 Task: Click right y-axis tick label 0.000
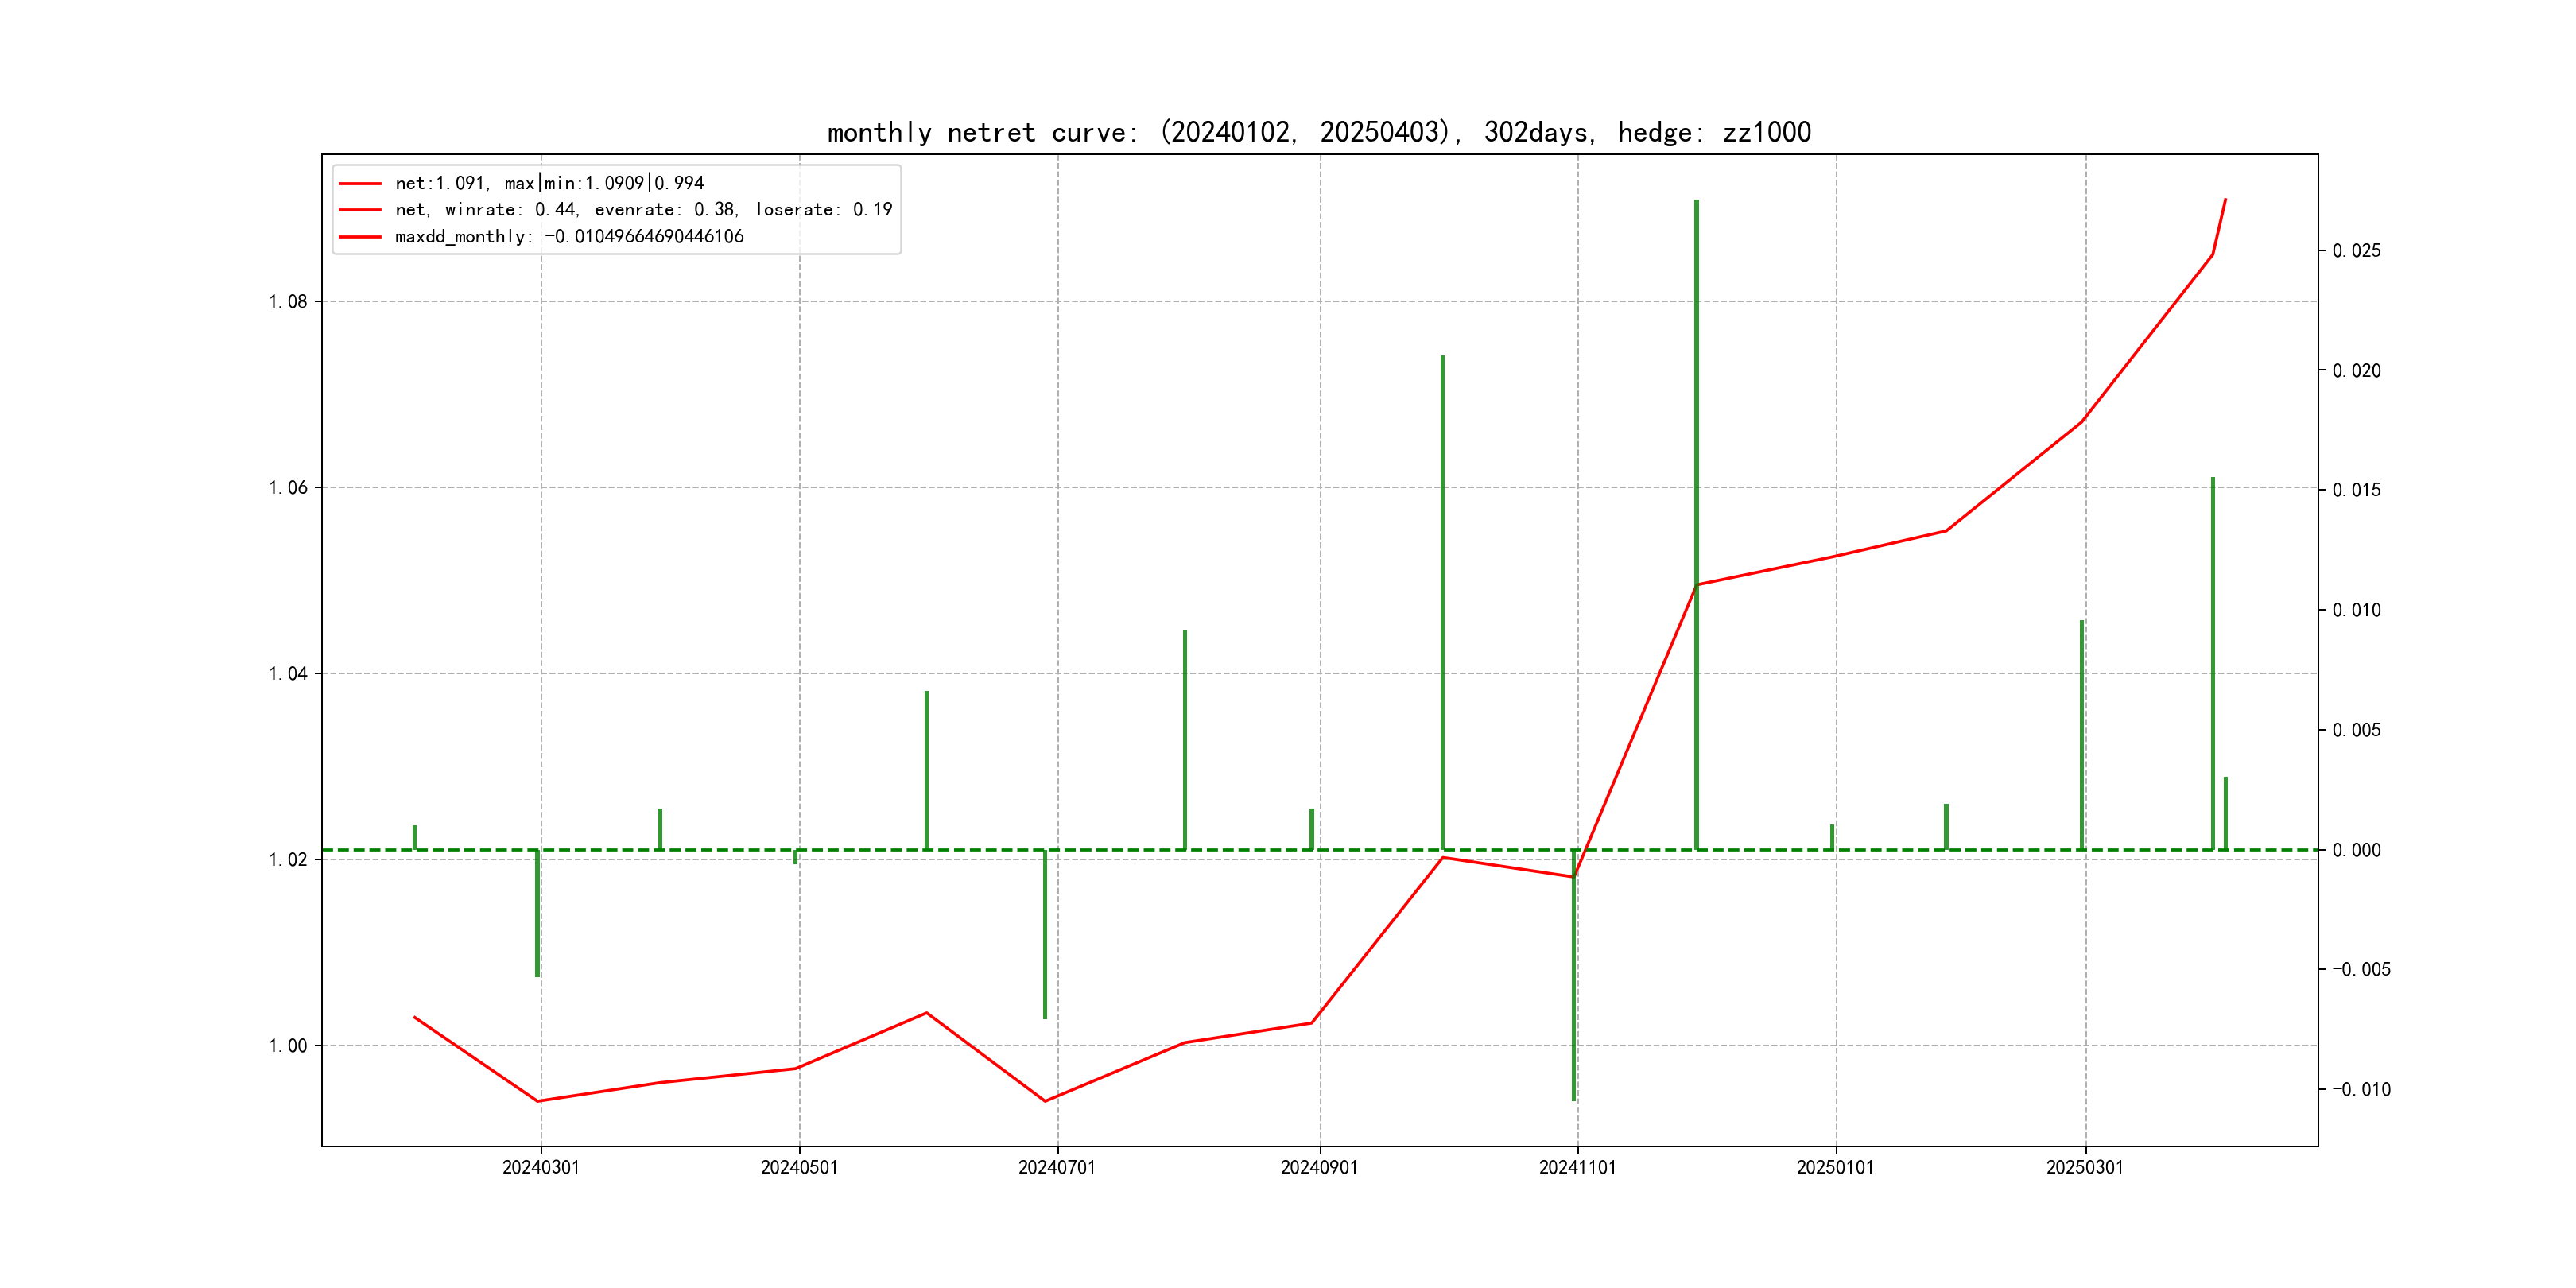(2356, 851)
